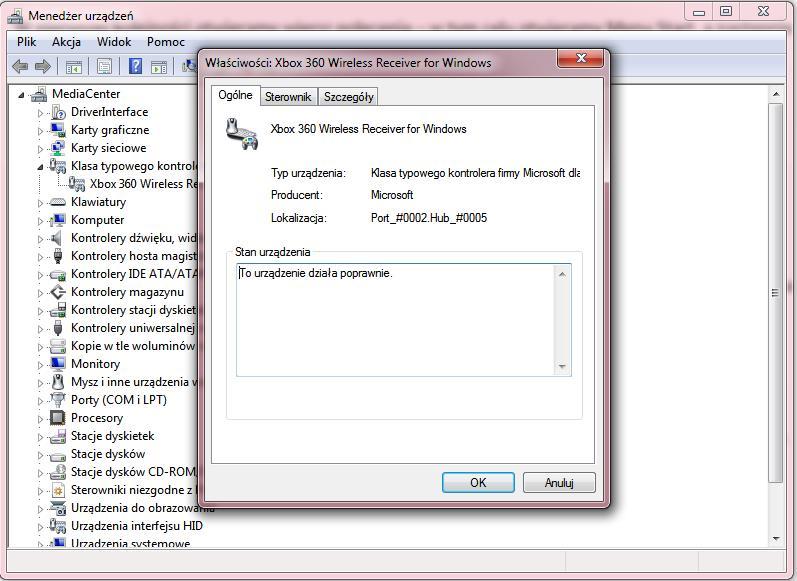Switch to the Szczegóły tab
797x581 pixels.
349,97
